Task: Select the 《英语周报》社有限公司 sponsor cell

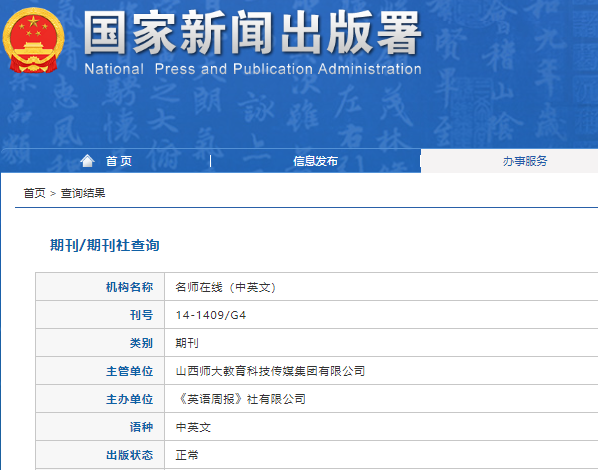Action: [381, 399]
